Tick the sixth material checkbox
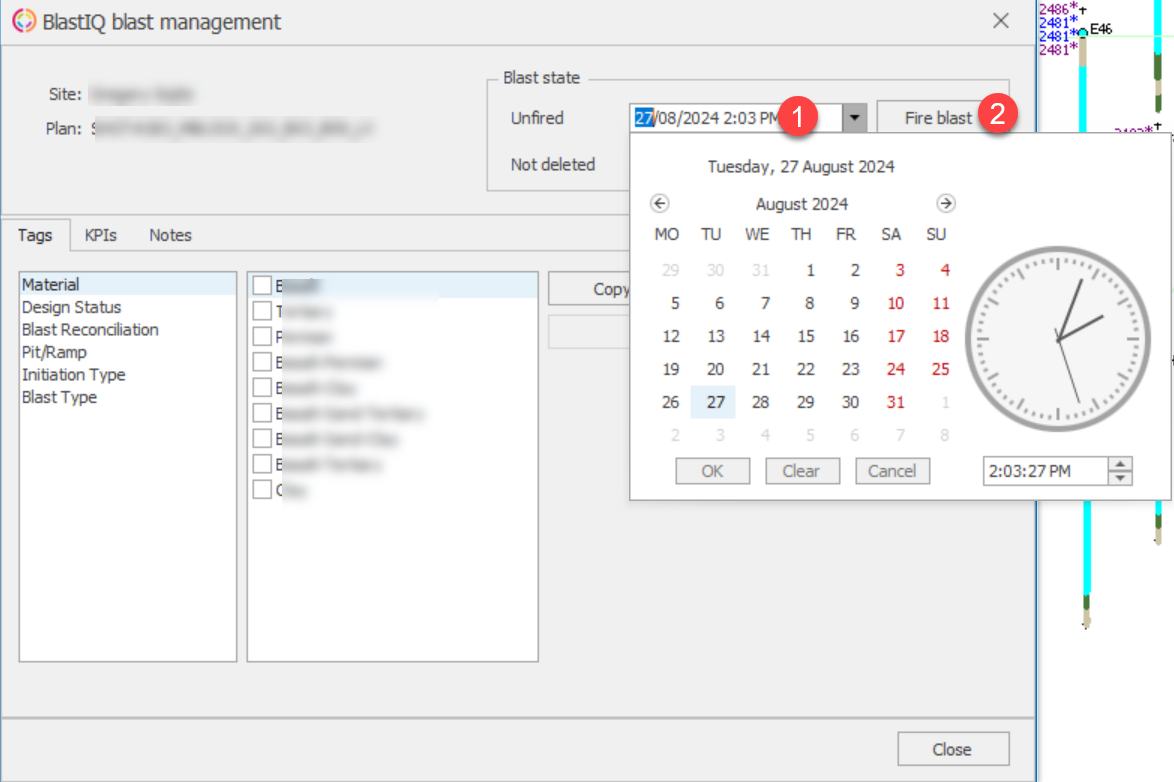 click(262, 413)
